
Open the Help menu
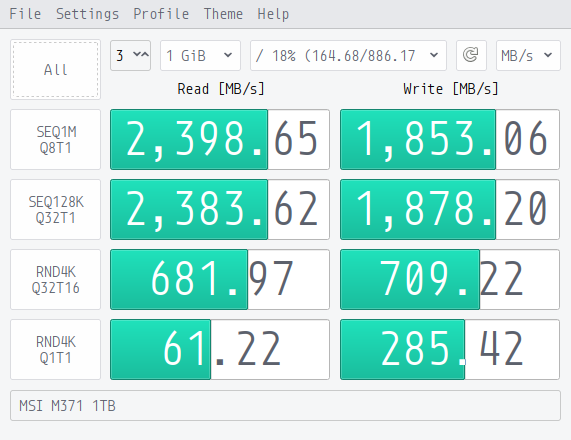(x=273, y=14)
